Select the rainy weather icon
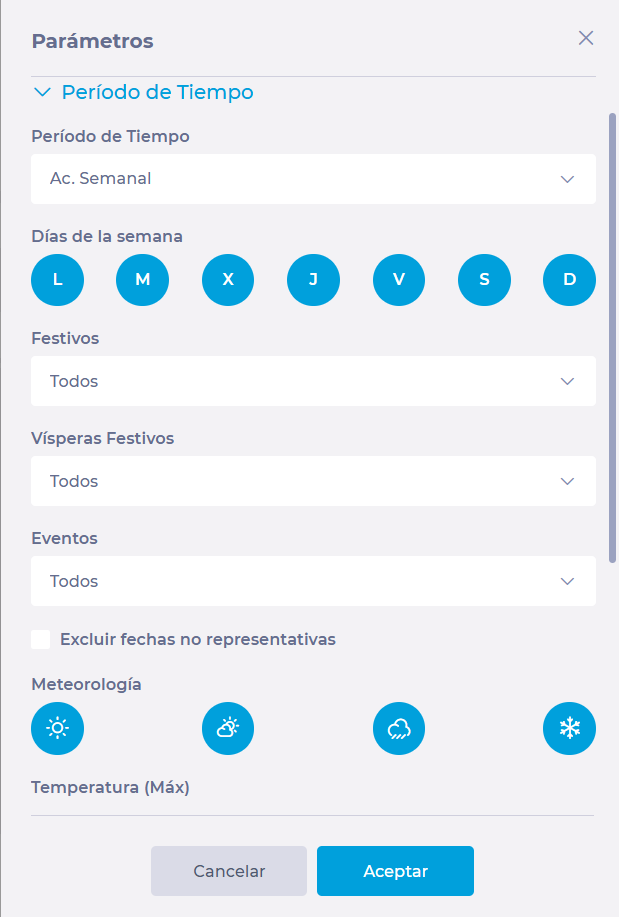The height and width of the screenshot is (917, 619). click(399, 729)
